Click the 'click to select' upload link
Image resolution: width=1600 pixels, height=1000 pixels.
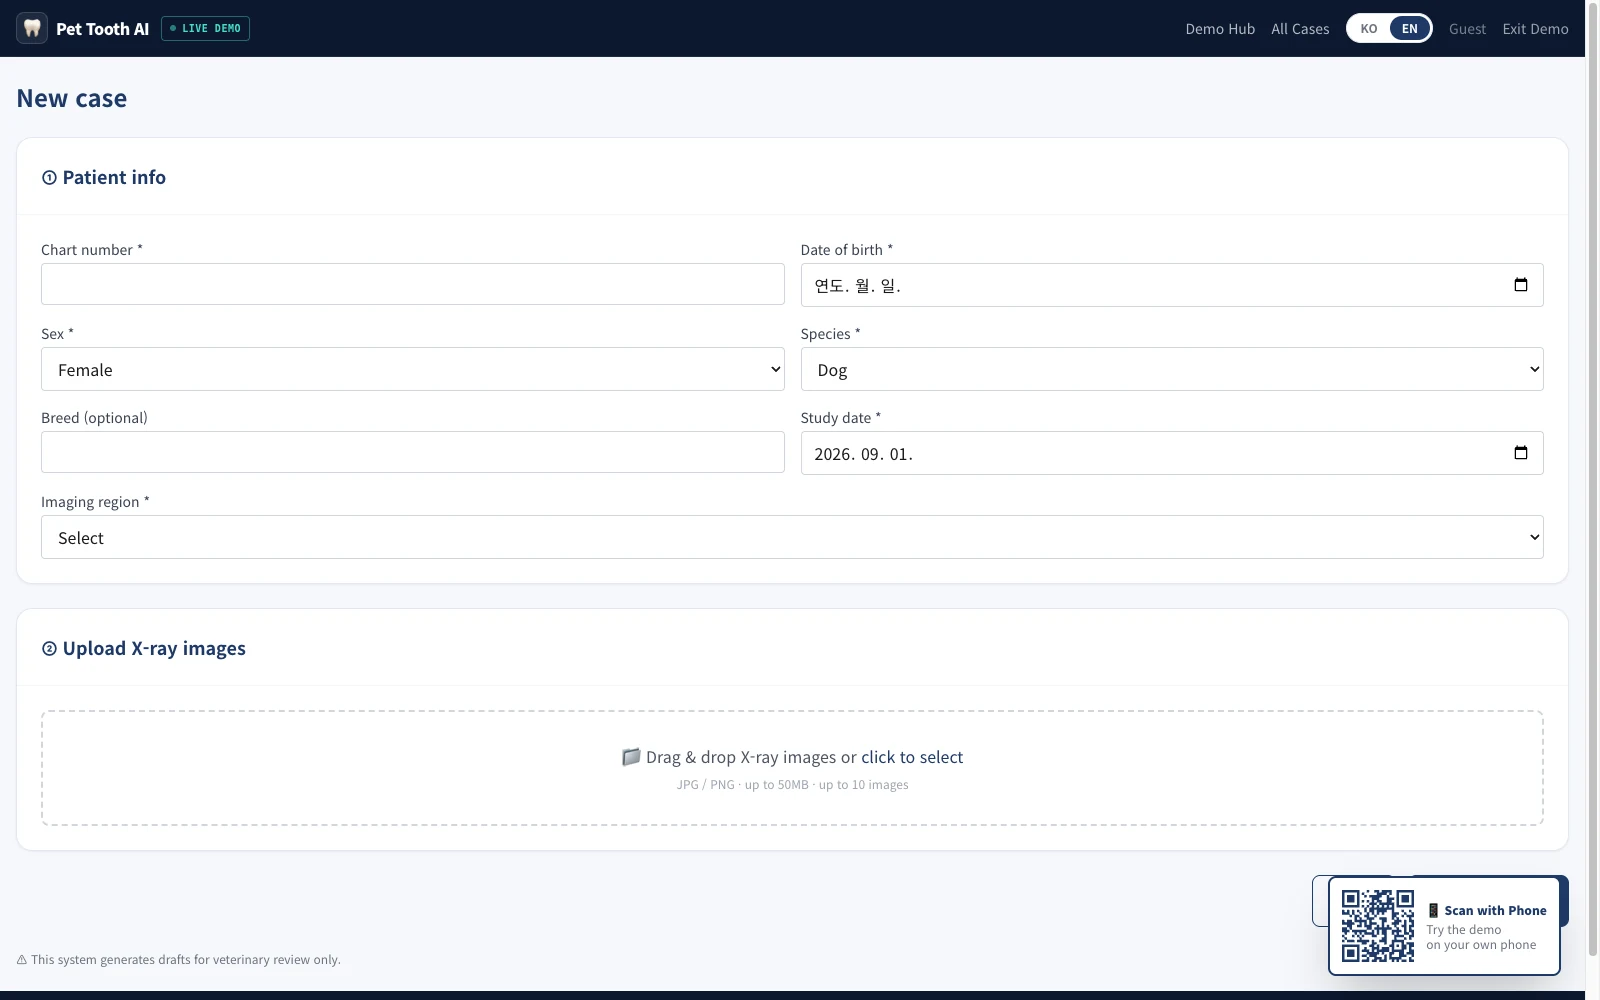coord(912,757)
